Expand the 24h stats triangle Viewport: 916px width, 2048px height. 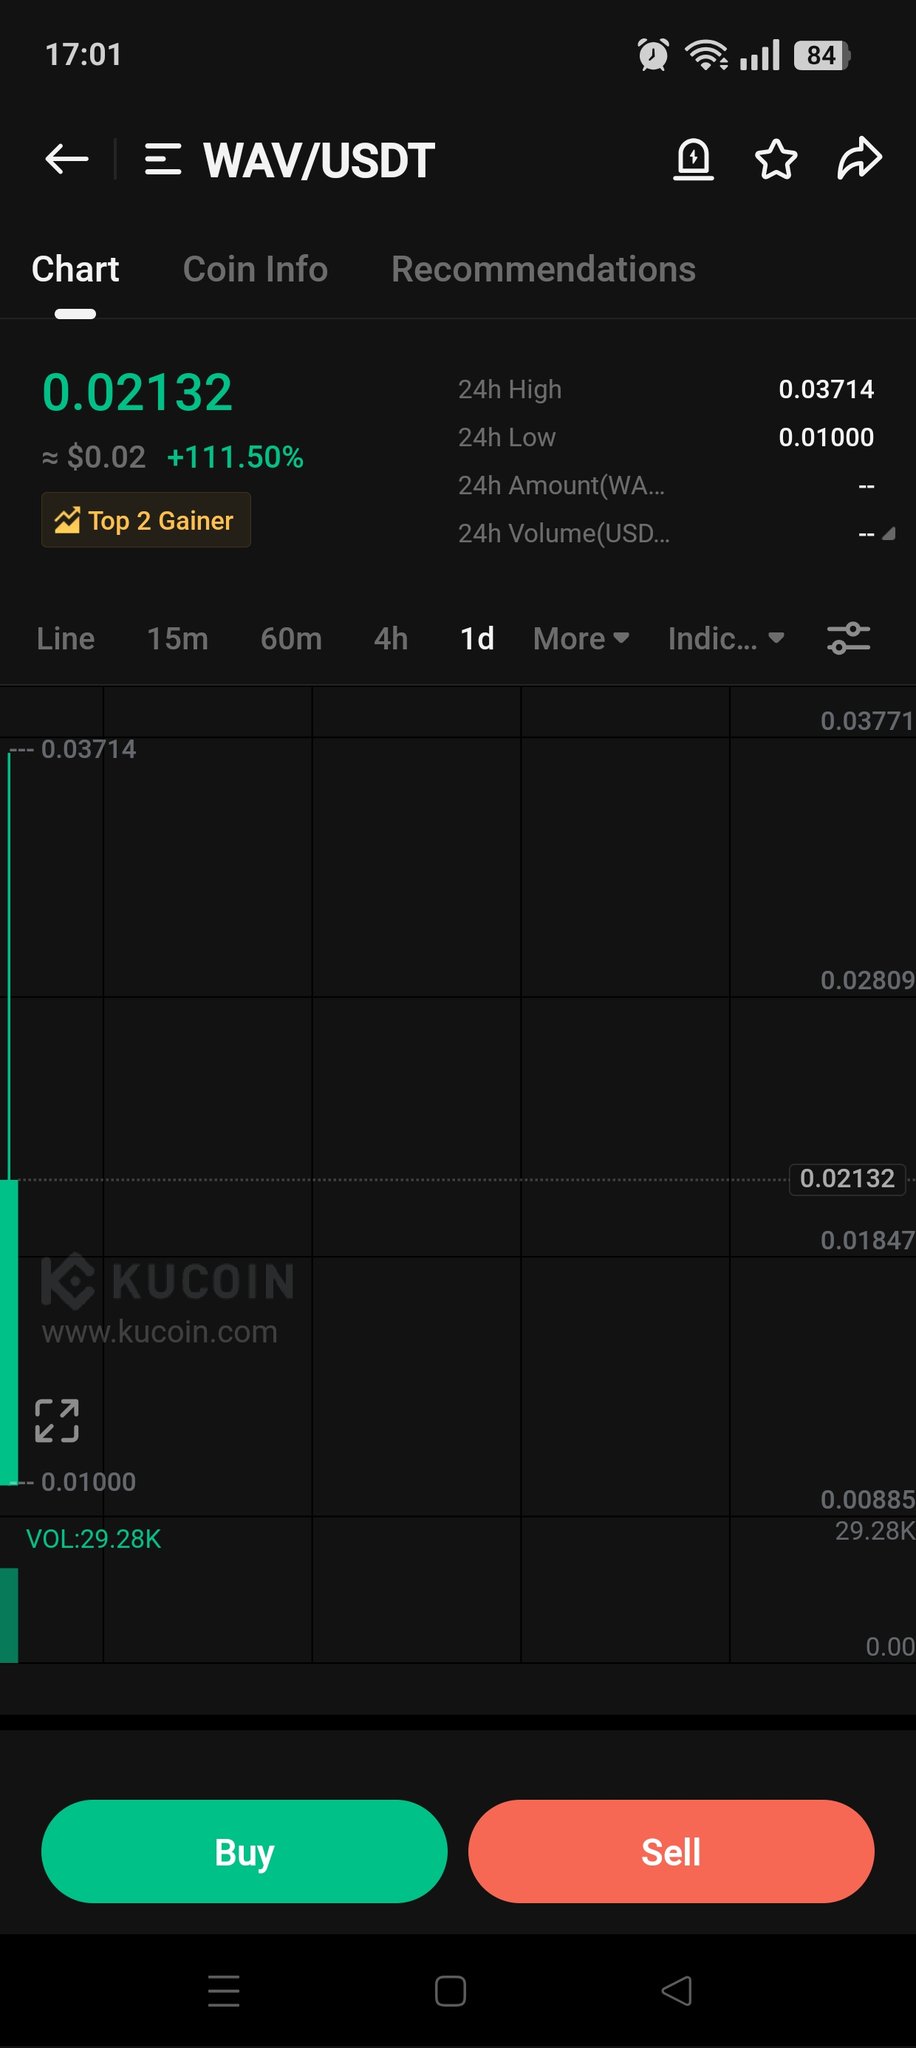click(888, 534)
